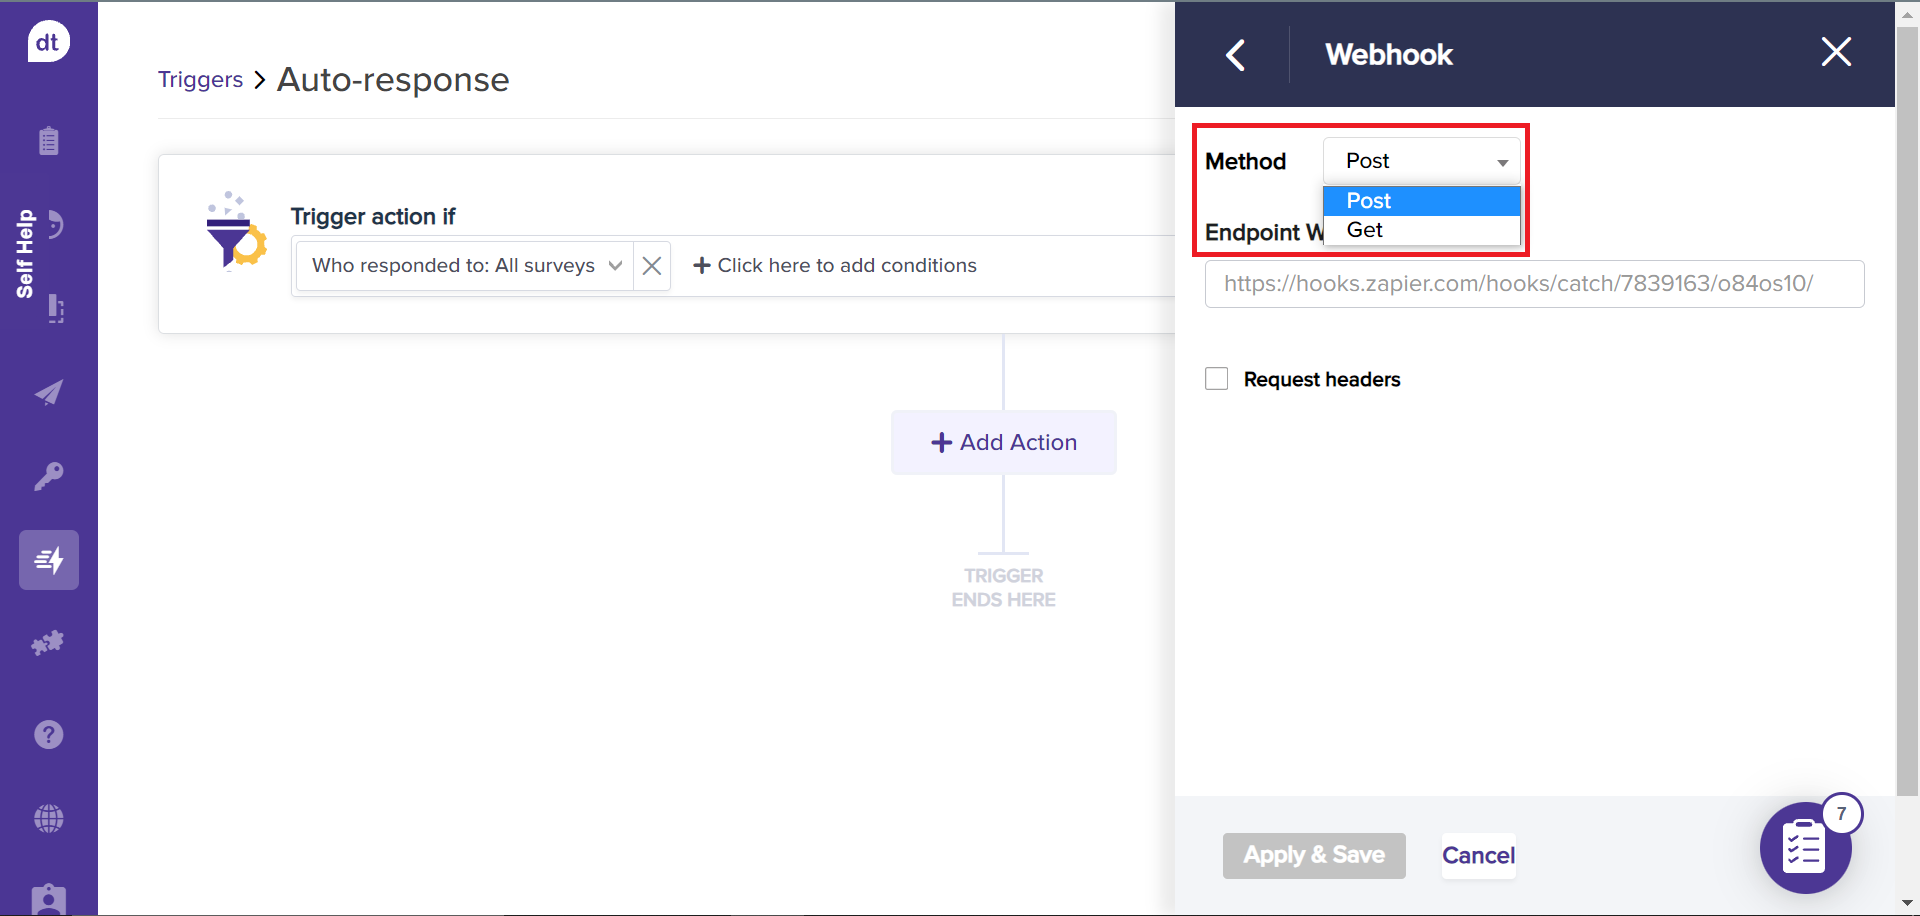Screen dimensions: 1920x916
Task: Open the Method dropdown showing Post
Action: (x=1421, y=161)
